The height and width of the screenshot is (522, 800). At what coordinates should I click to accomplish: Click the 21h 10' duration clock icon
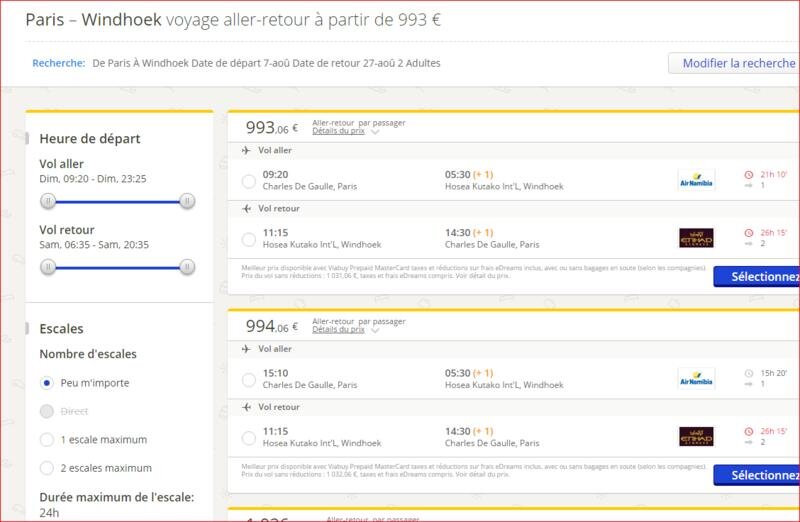[747, 174]
